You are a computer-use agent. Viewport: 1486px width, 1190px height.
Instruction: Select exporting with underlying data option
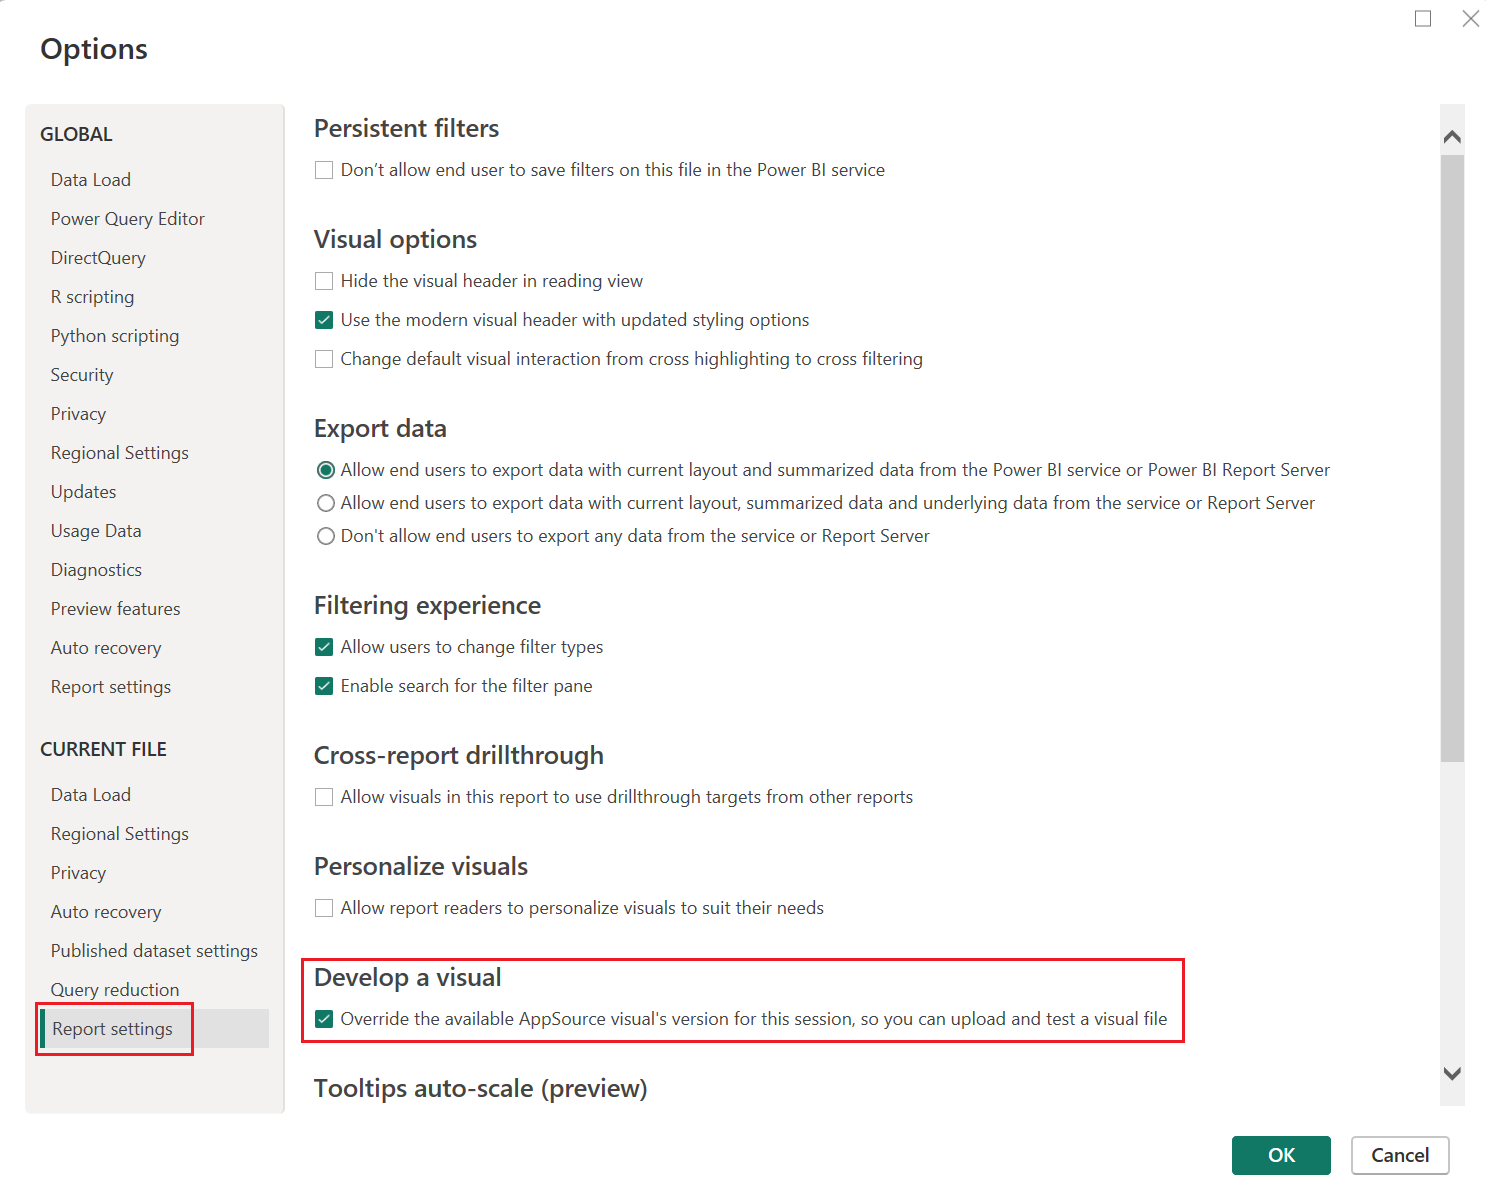pos(326,502)
